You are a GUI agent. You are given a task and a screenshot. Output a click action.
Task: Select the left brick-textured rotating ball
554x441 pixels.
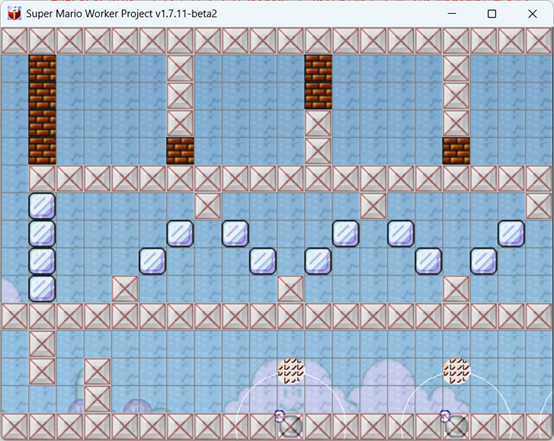coord(291,371)
